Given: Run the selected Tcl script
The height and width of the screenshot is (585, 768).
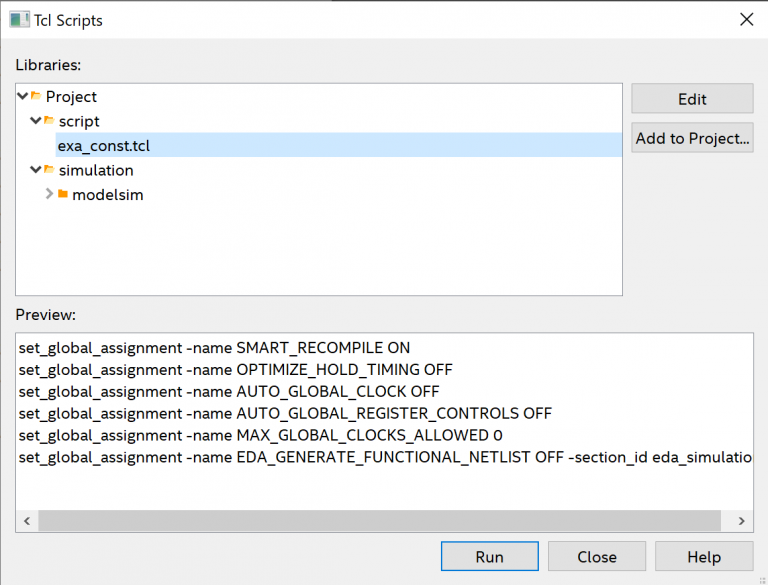Looking at the screenshot, I should tap(489, 557).
